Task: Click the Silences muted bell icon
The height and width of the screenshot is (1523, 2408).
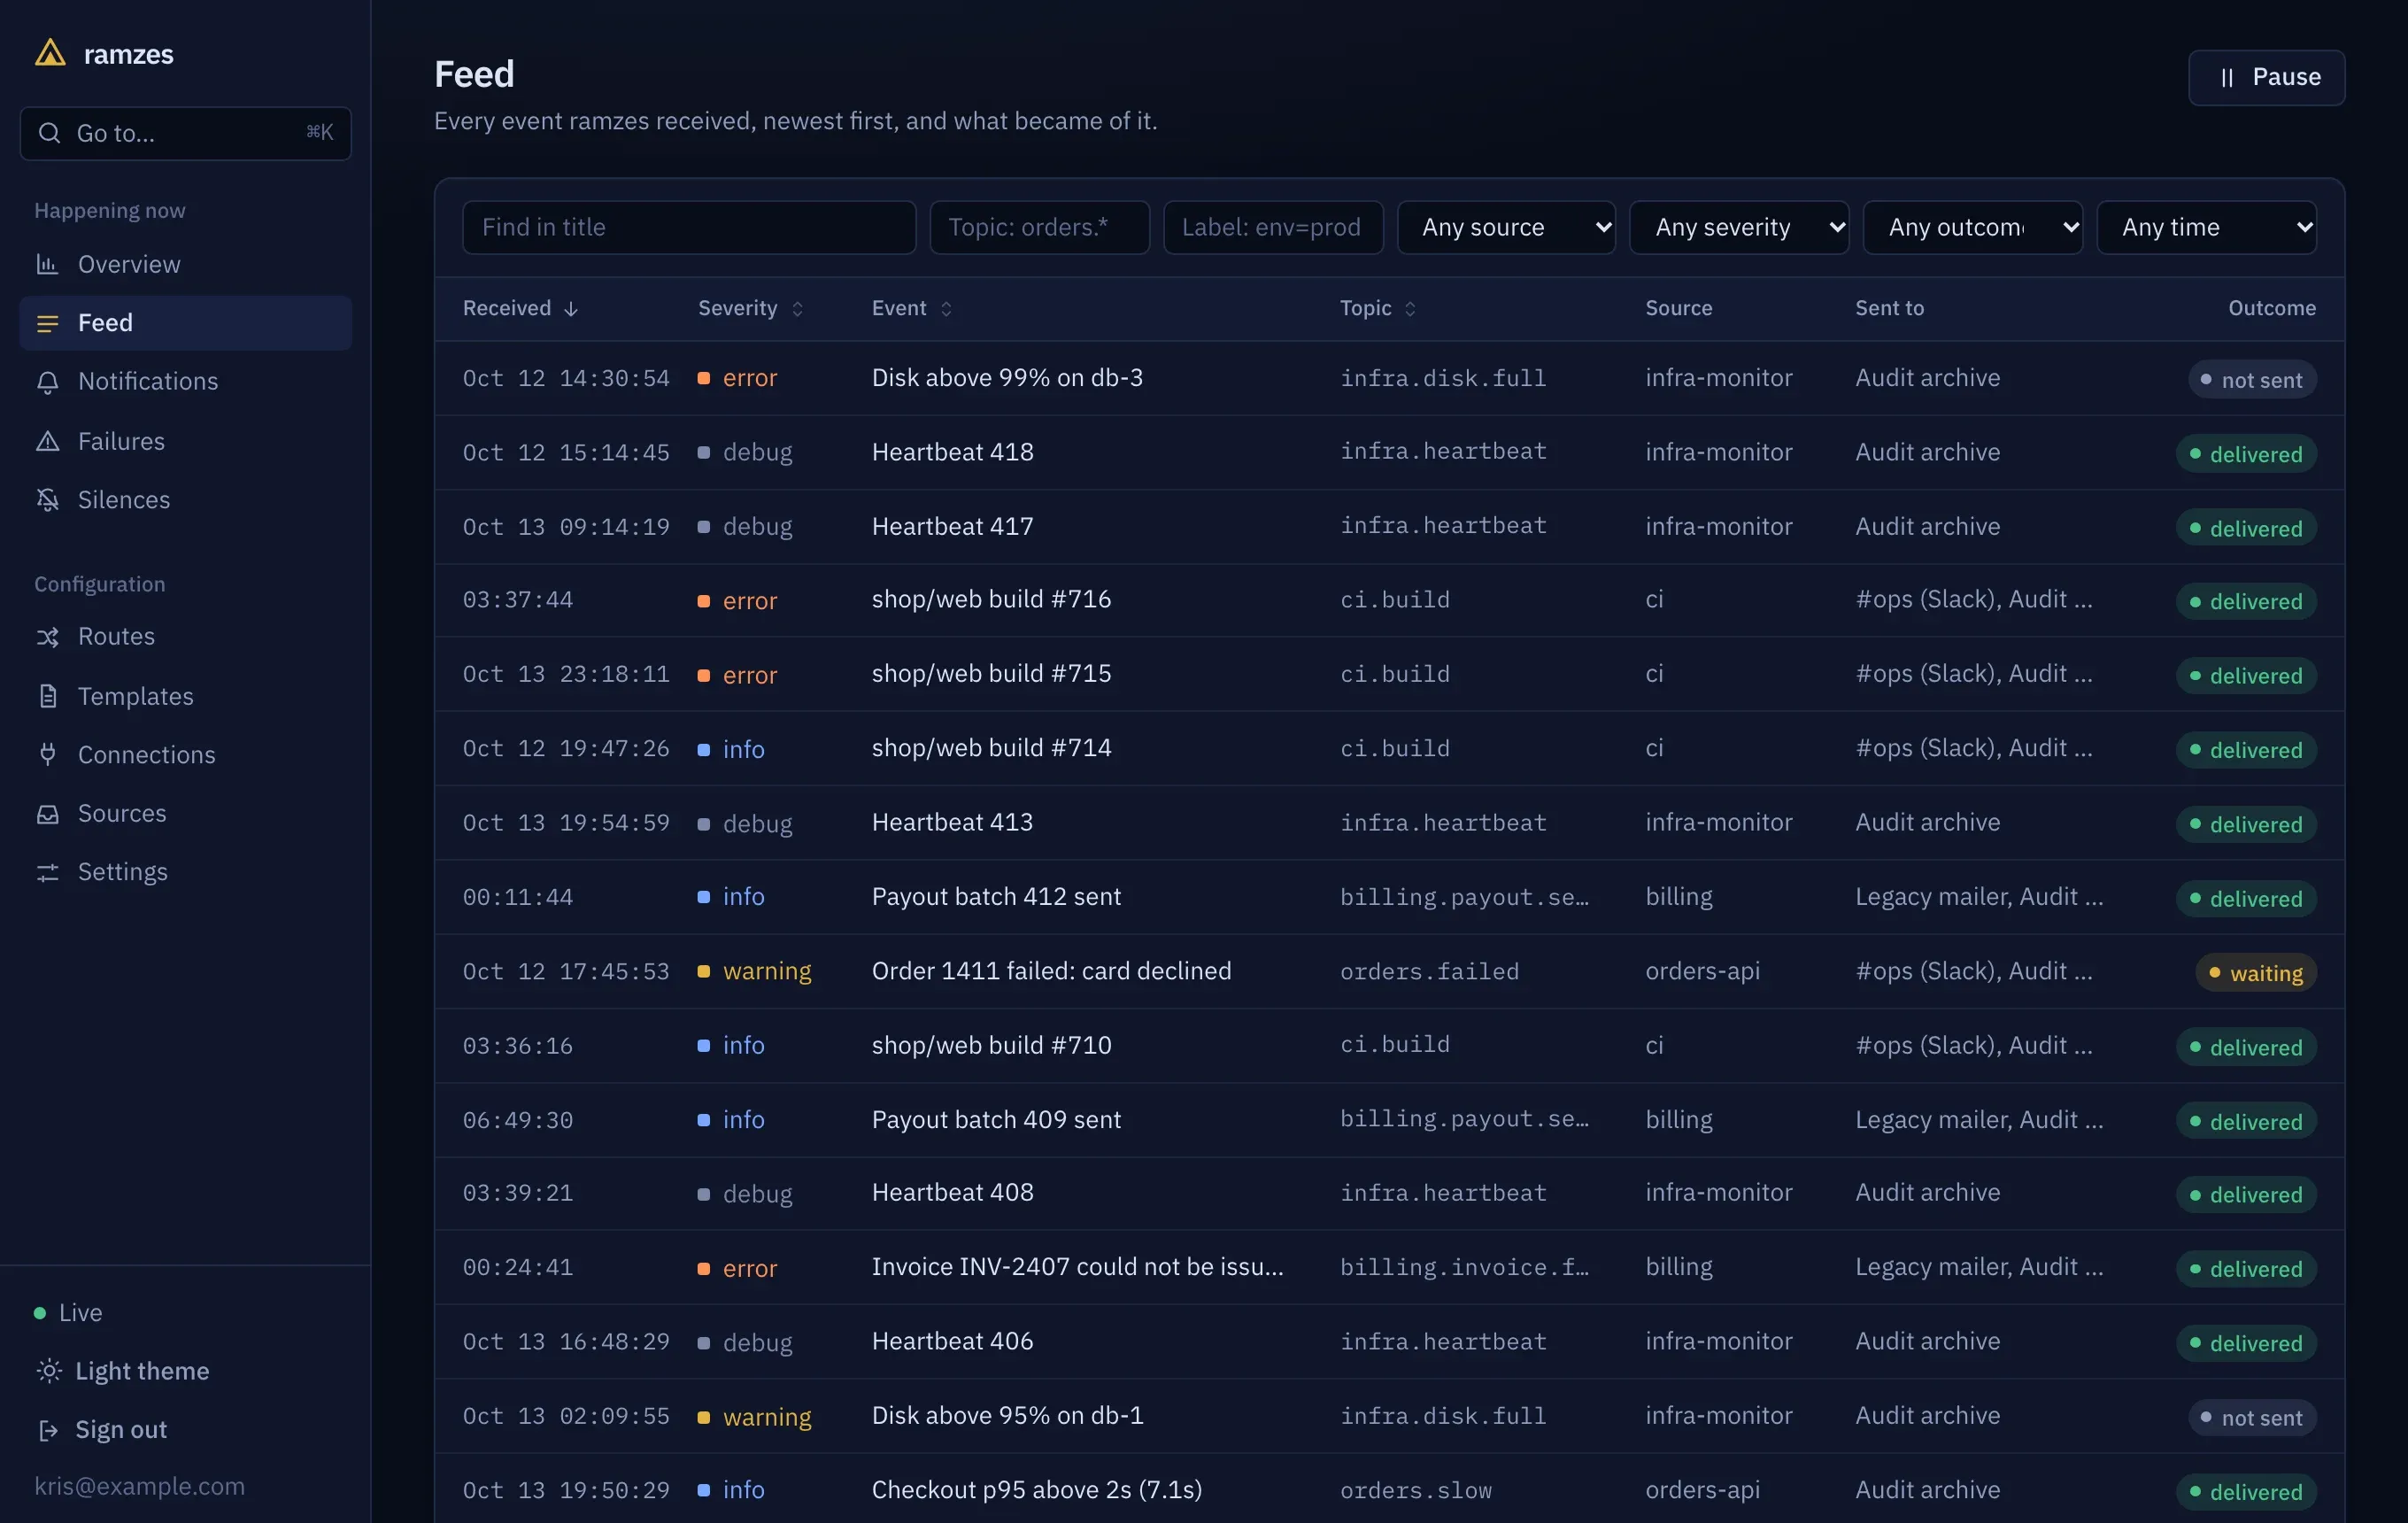Action: tap(47, 500)
